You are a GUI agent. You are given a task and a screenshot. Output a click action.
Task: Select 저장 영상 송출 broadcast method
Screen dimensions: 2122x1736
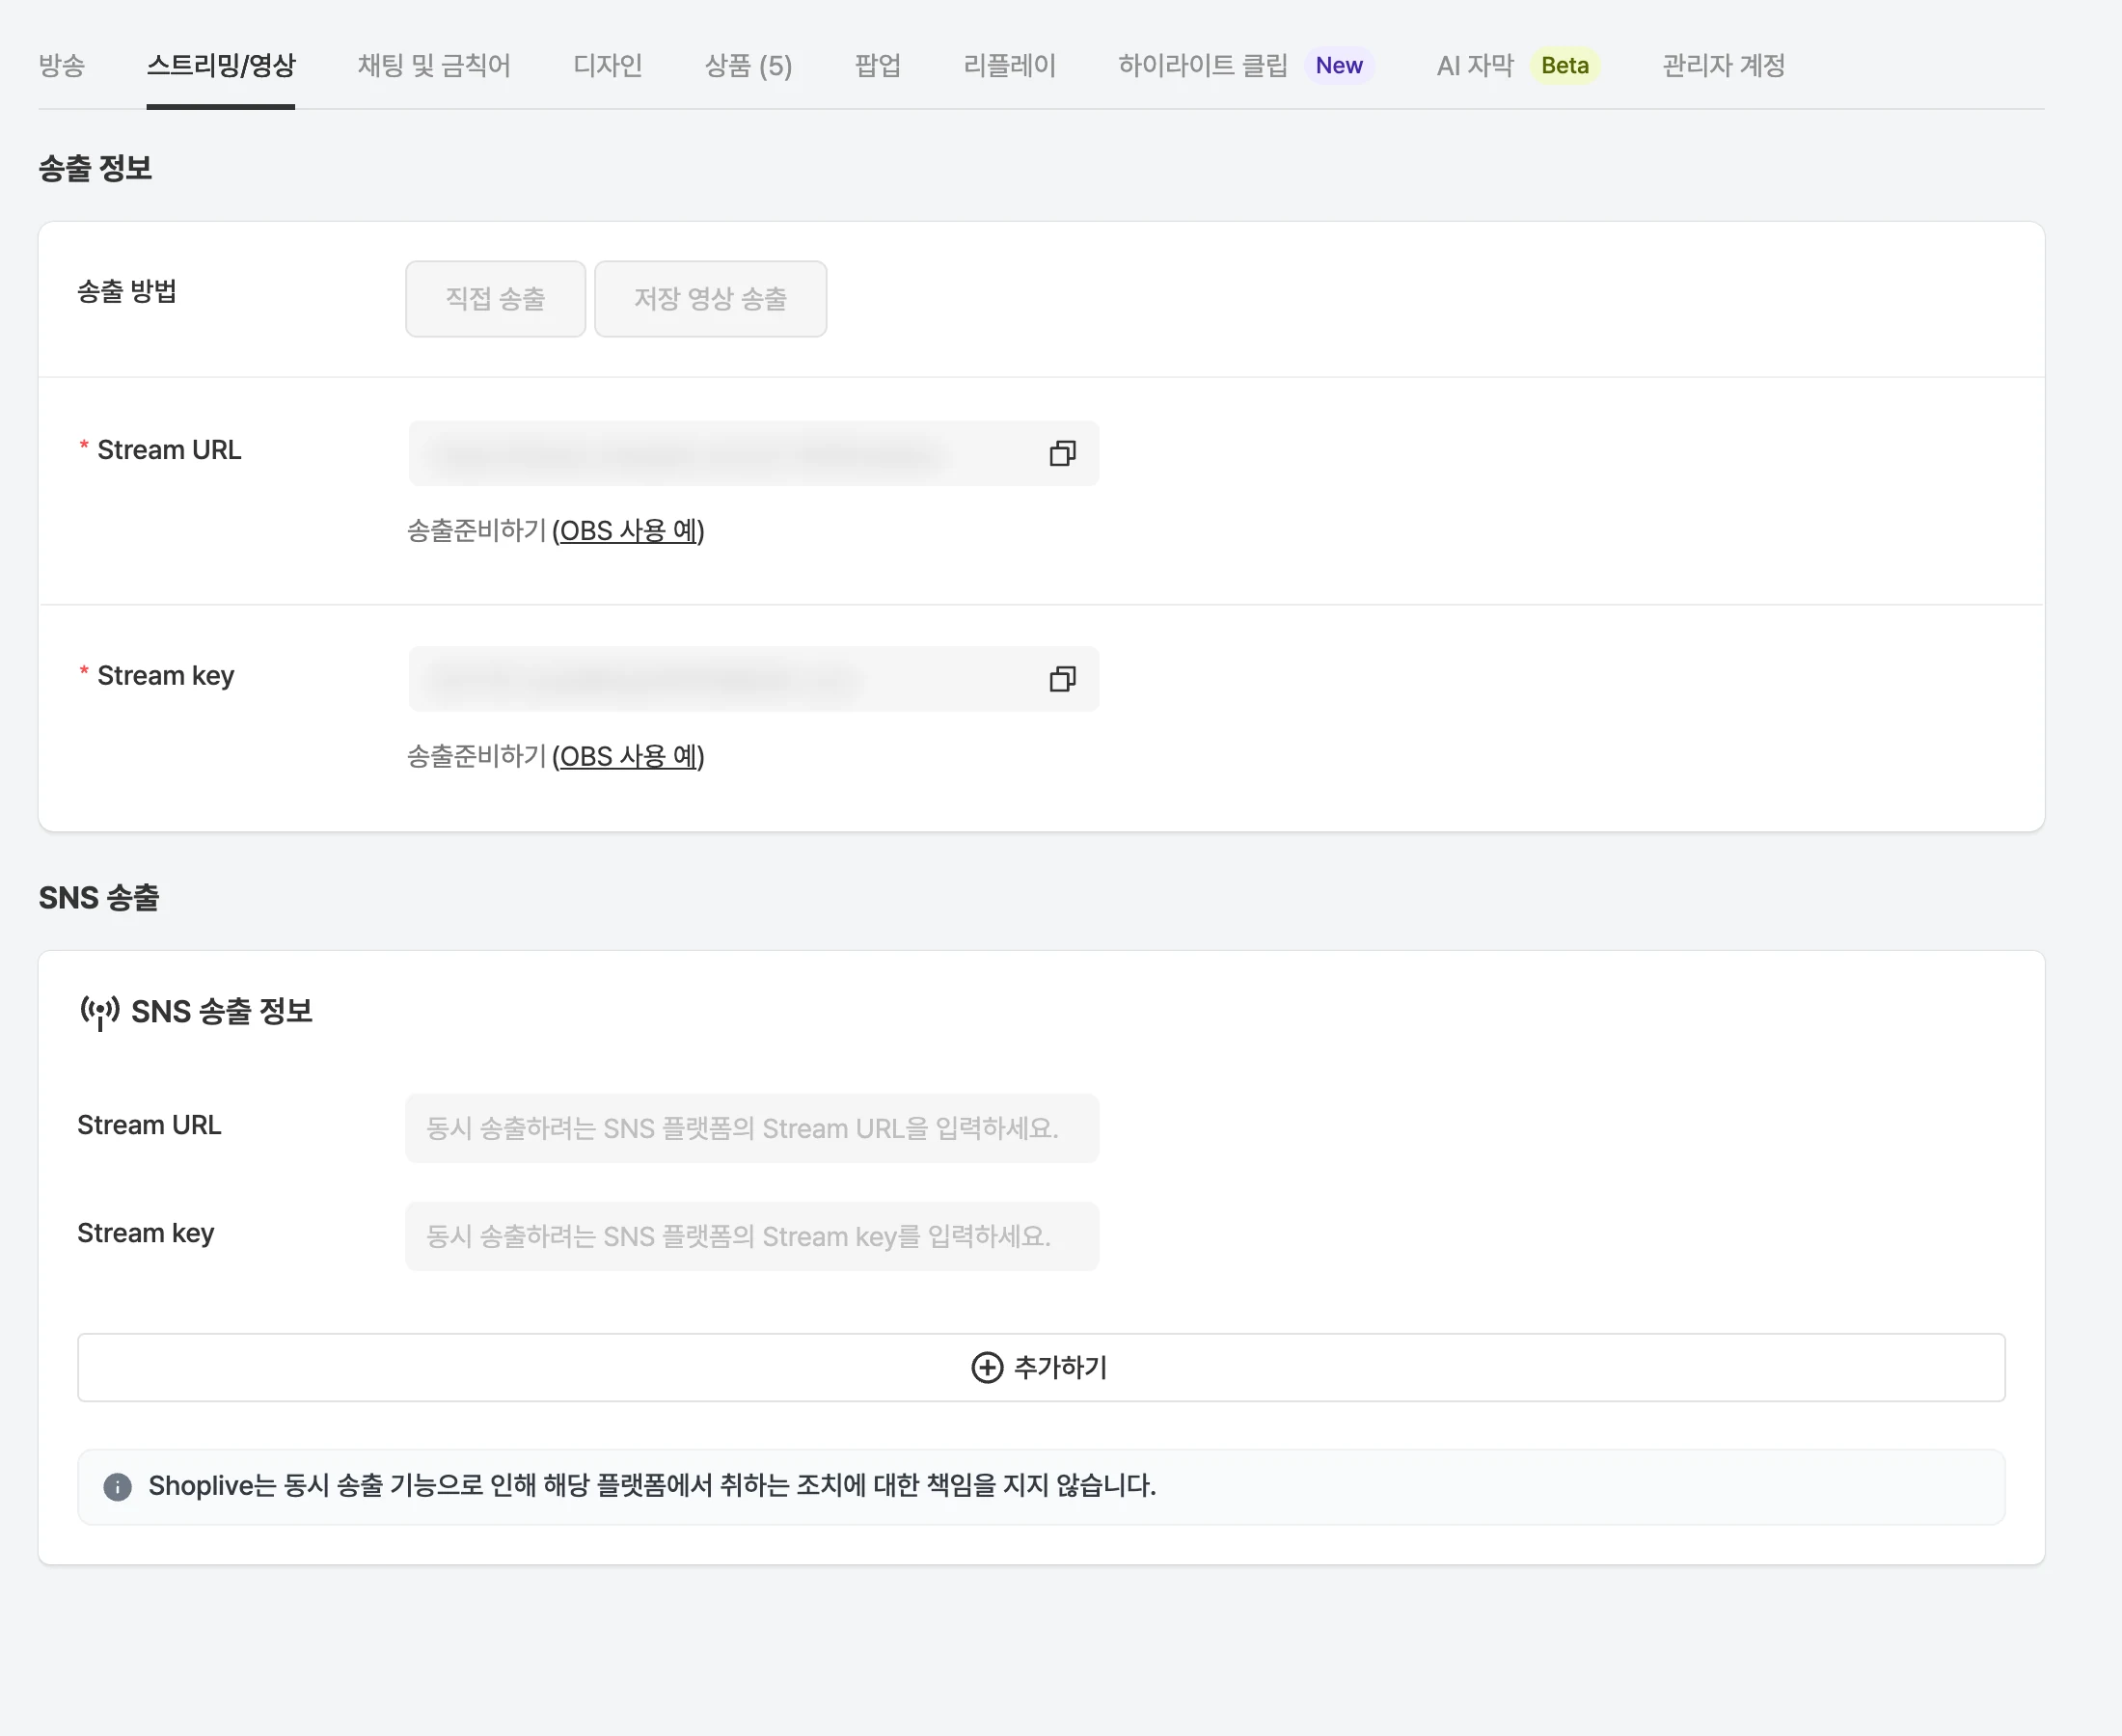coord(710,299)
